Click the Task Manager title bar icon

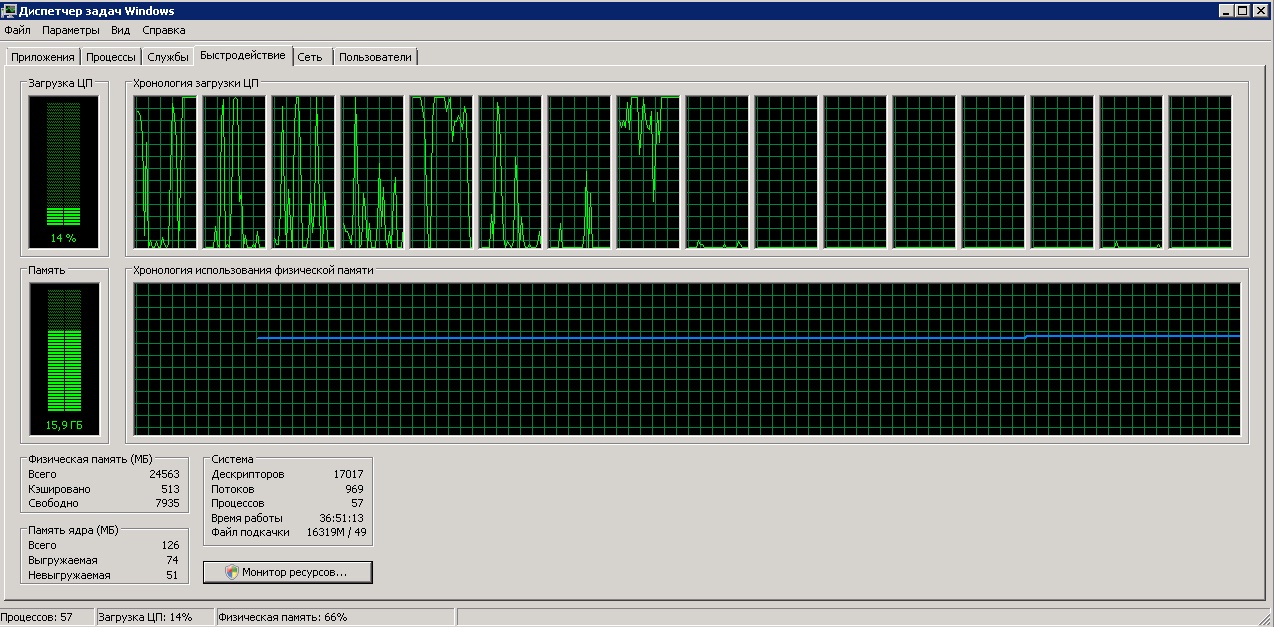click(x=9, y=11)
